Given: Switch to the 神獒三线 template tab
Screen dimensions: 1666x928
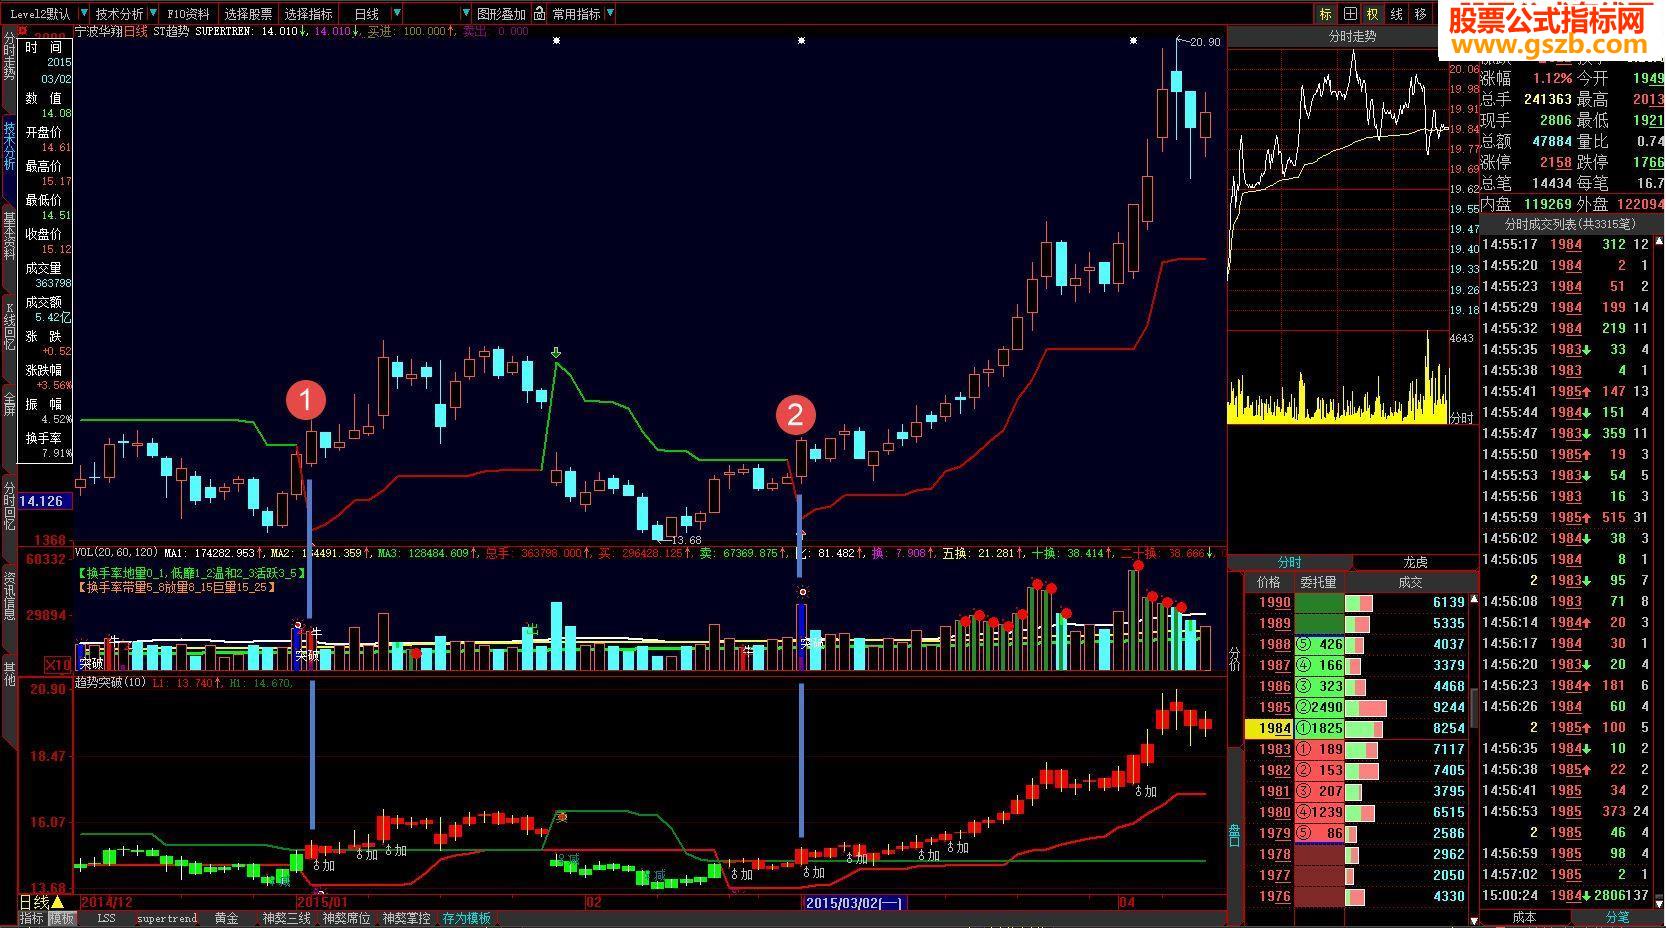Looking at the screenshot, I should pyautogui.click(x=286, y=918).
